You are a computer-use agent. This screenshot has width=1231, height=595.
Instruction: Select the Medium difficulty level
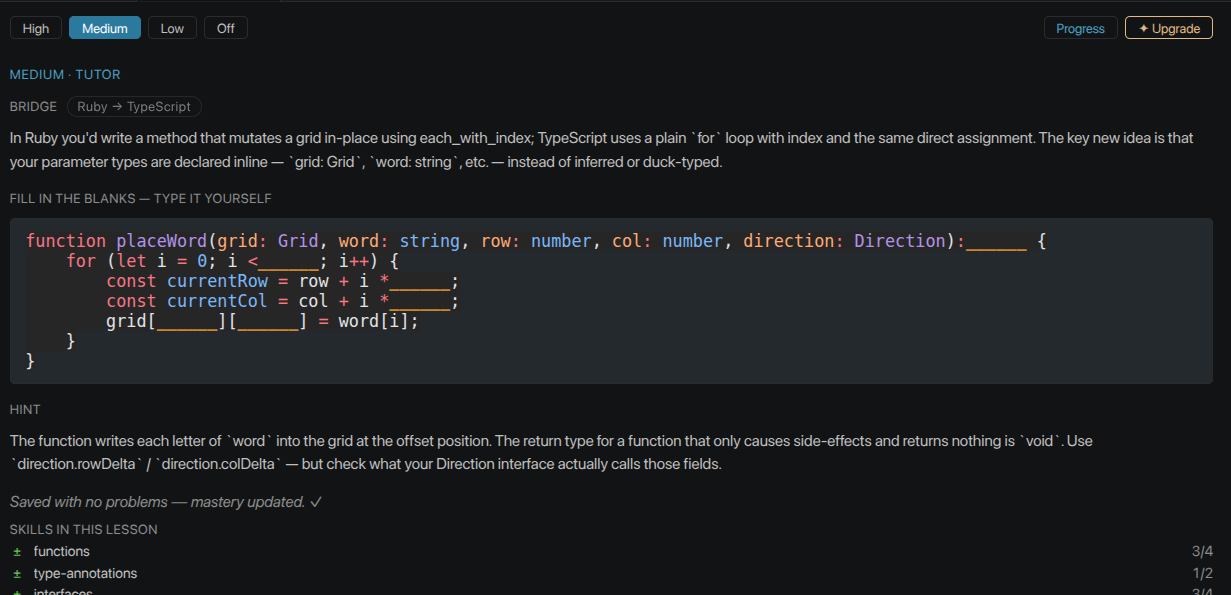tap(105, 28)
